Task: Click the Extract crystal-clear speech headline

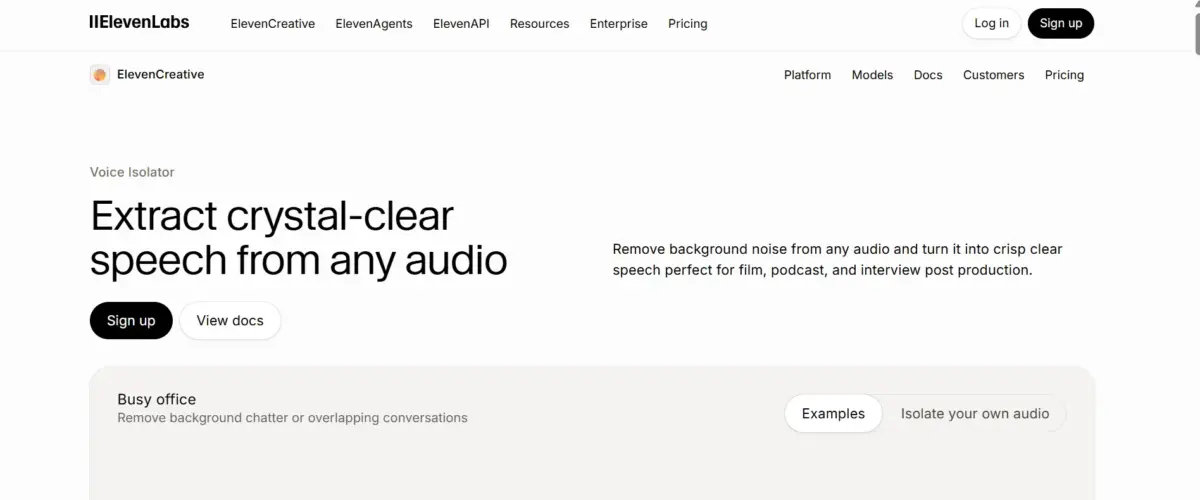Action: tap(299, 238)
